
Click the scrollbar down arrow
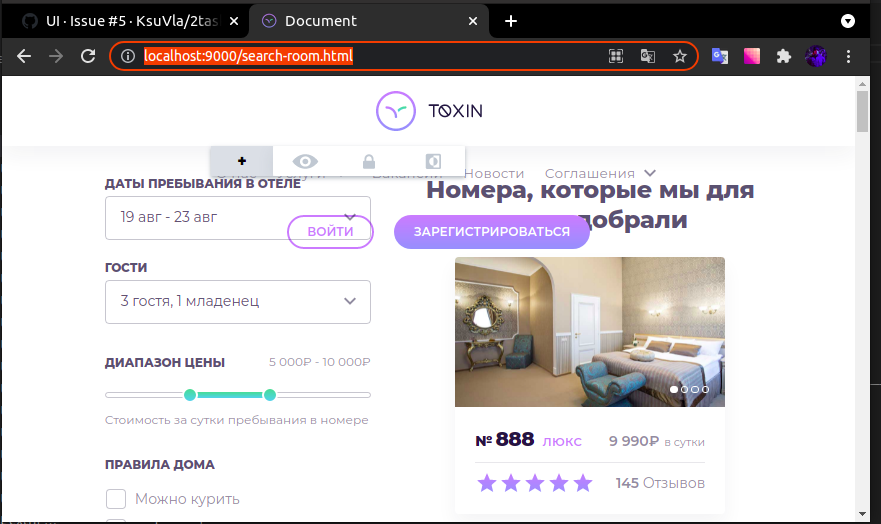coord(862,514)
